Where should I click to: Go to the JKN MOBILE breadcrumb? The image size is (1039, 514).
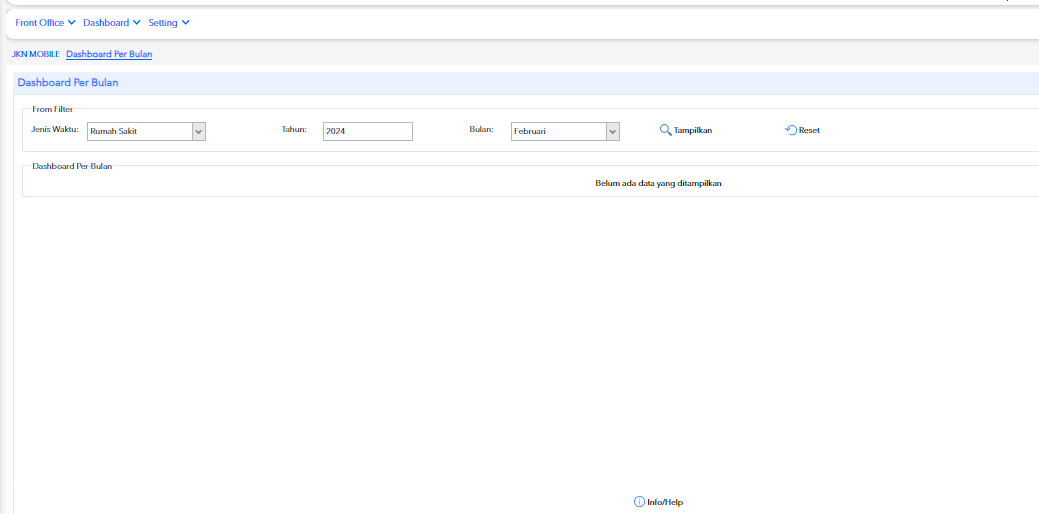36,54
